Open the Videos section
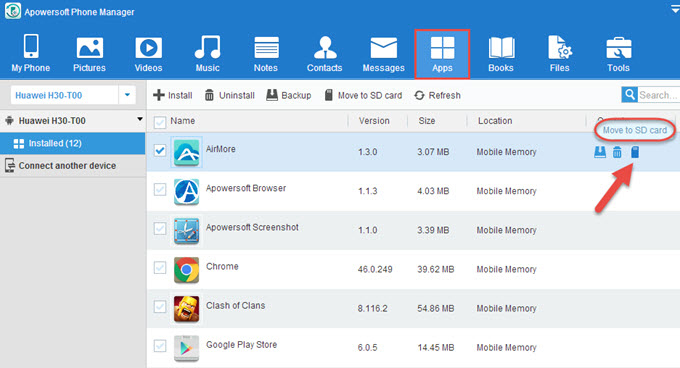The height and width of the screenshot is (368, 680). (148, 54)
